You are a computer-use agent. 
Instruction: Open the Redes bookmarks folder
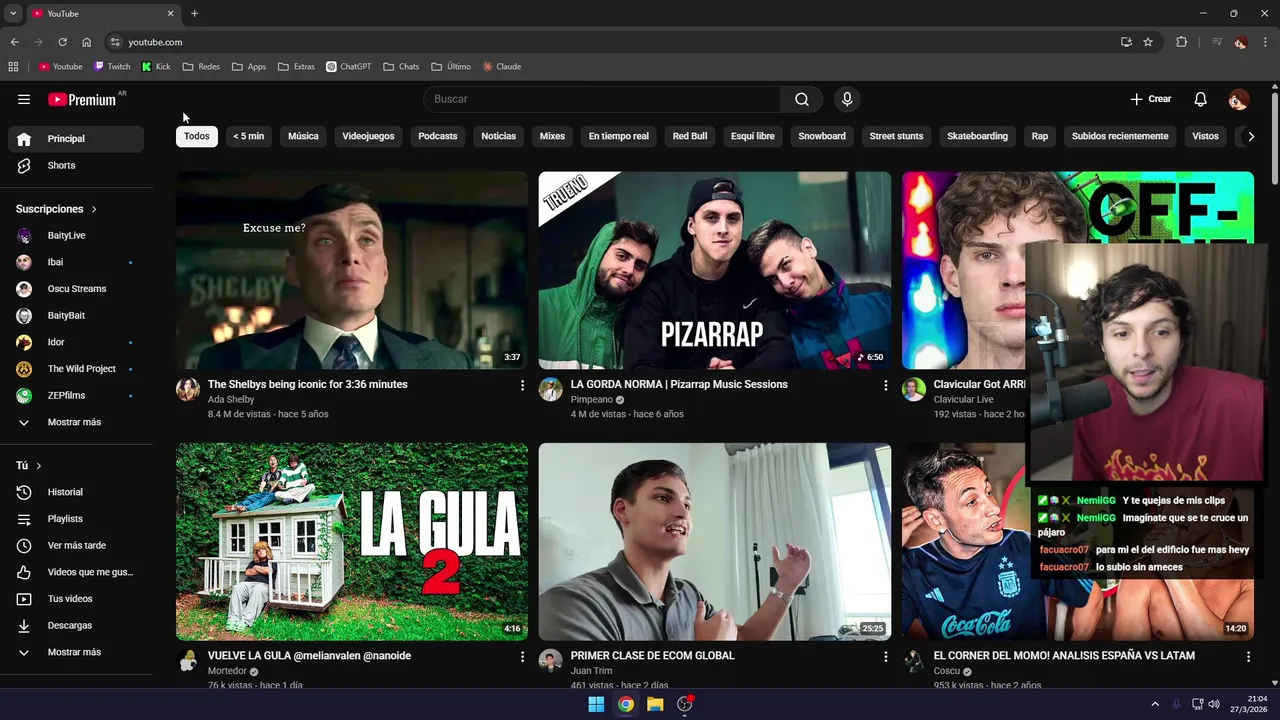(x=201, y=67)
